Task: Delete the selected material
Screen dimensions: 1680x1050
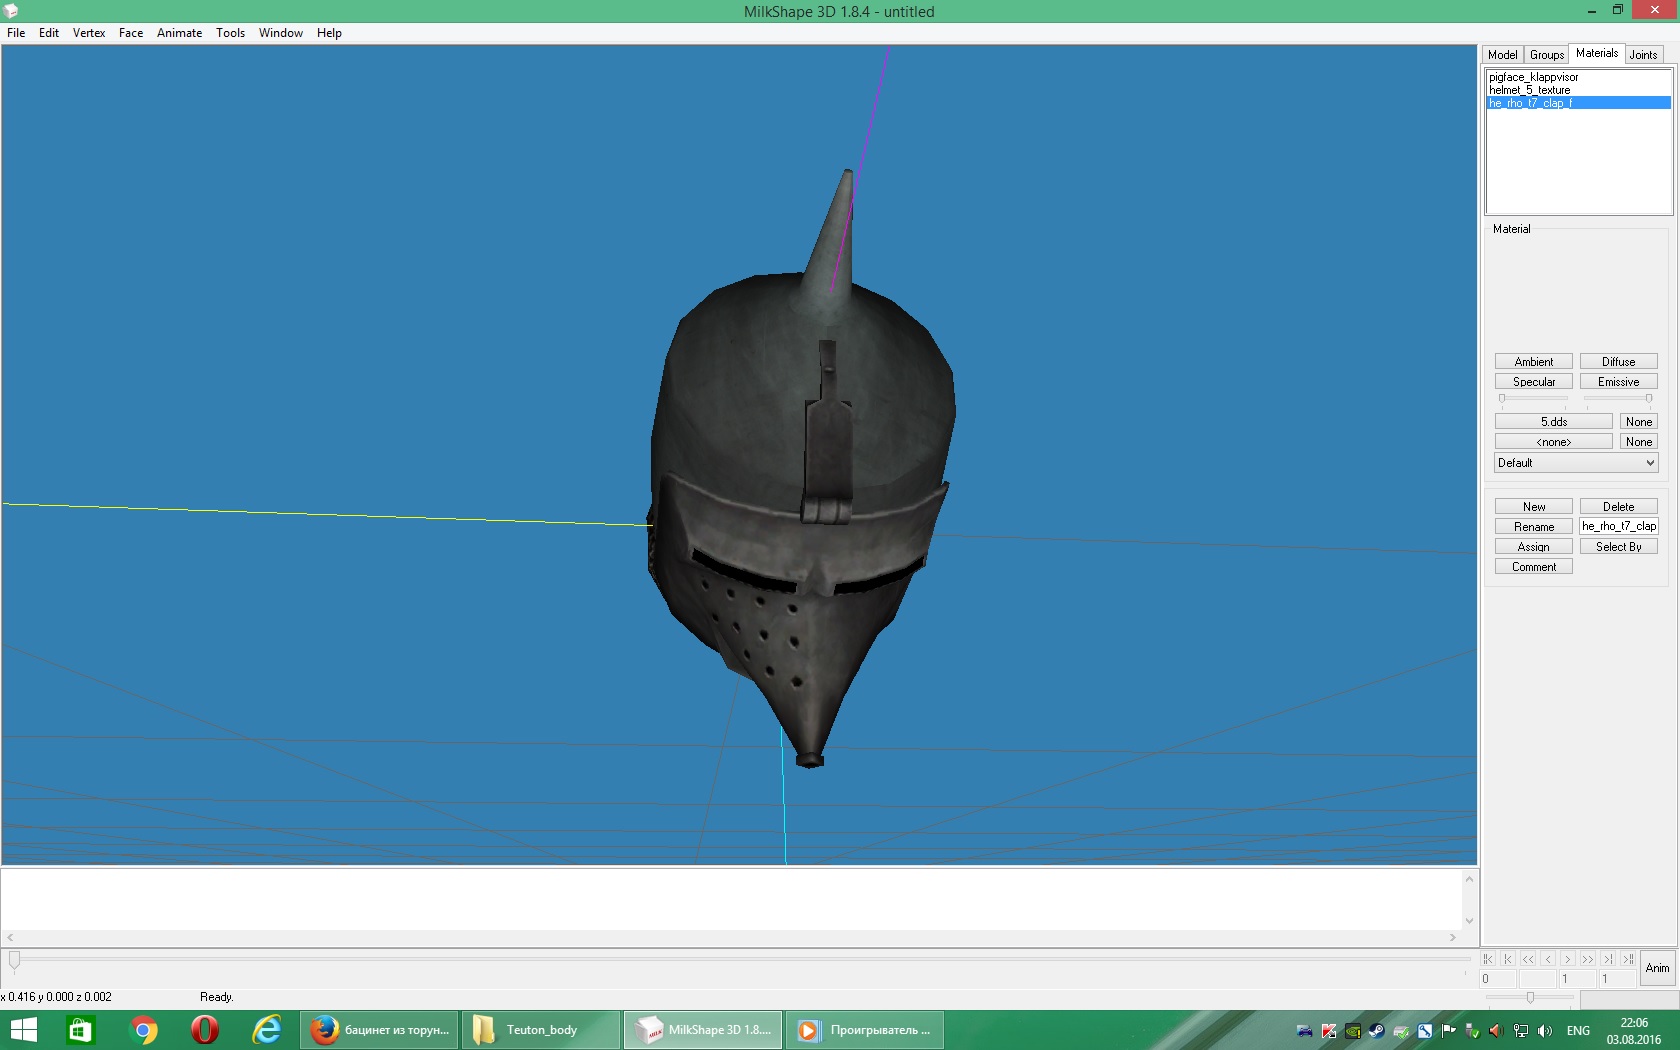Action: click(x=1619, y=507)
